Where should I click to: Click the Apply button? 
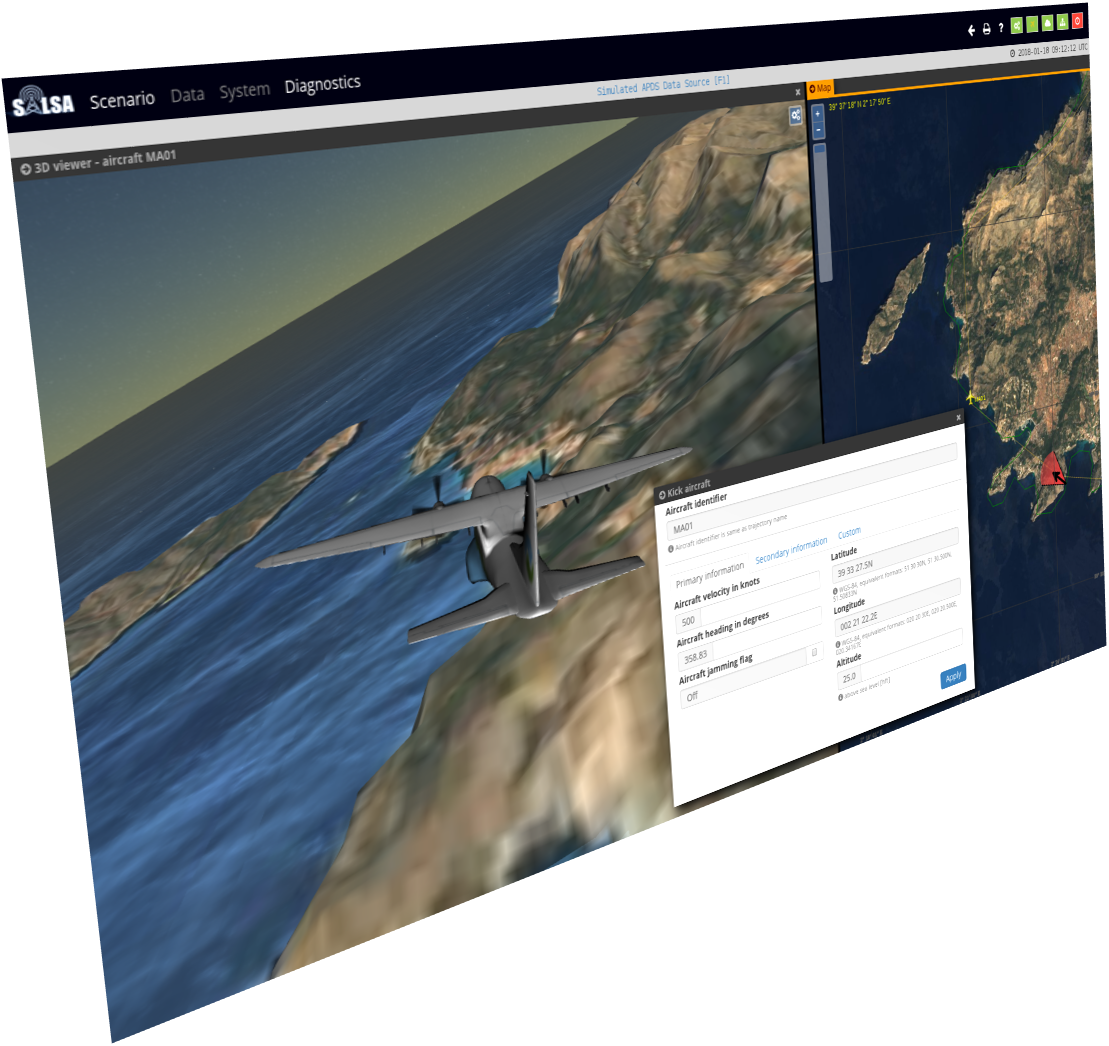coord(953,677)
